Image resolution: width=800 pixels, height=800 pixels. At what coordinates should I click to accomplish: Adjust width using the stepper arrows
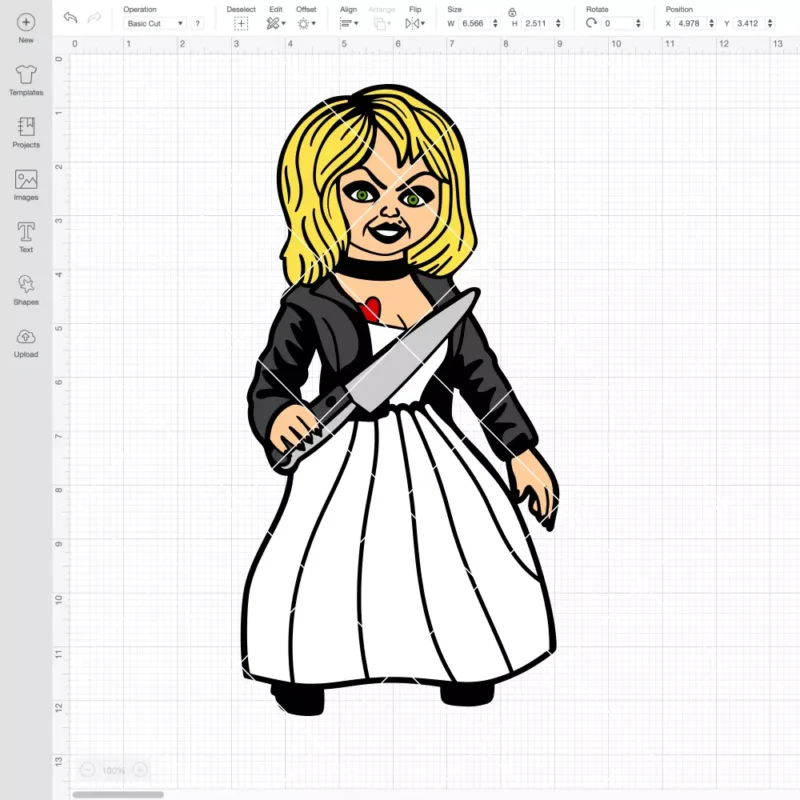coord(495,23)
